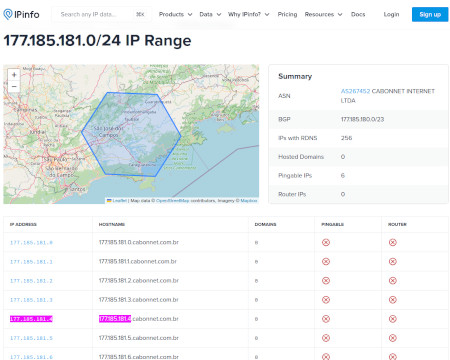The width and height of the screenshot is (450, 360).
Task: Expand the Why IPinfo? menu
Action: [248, 14]
